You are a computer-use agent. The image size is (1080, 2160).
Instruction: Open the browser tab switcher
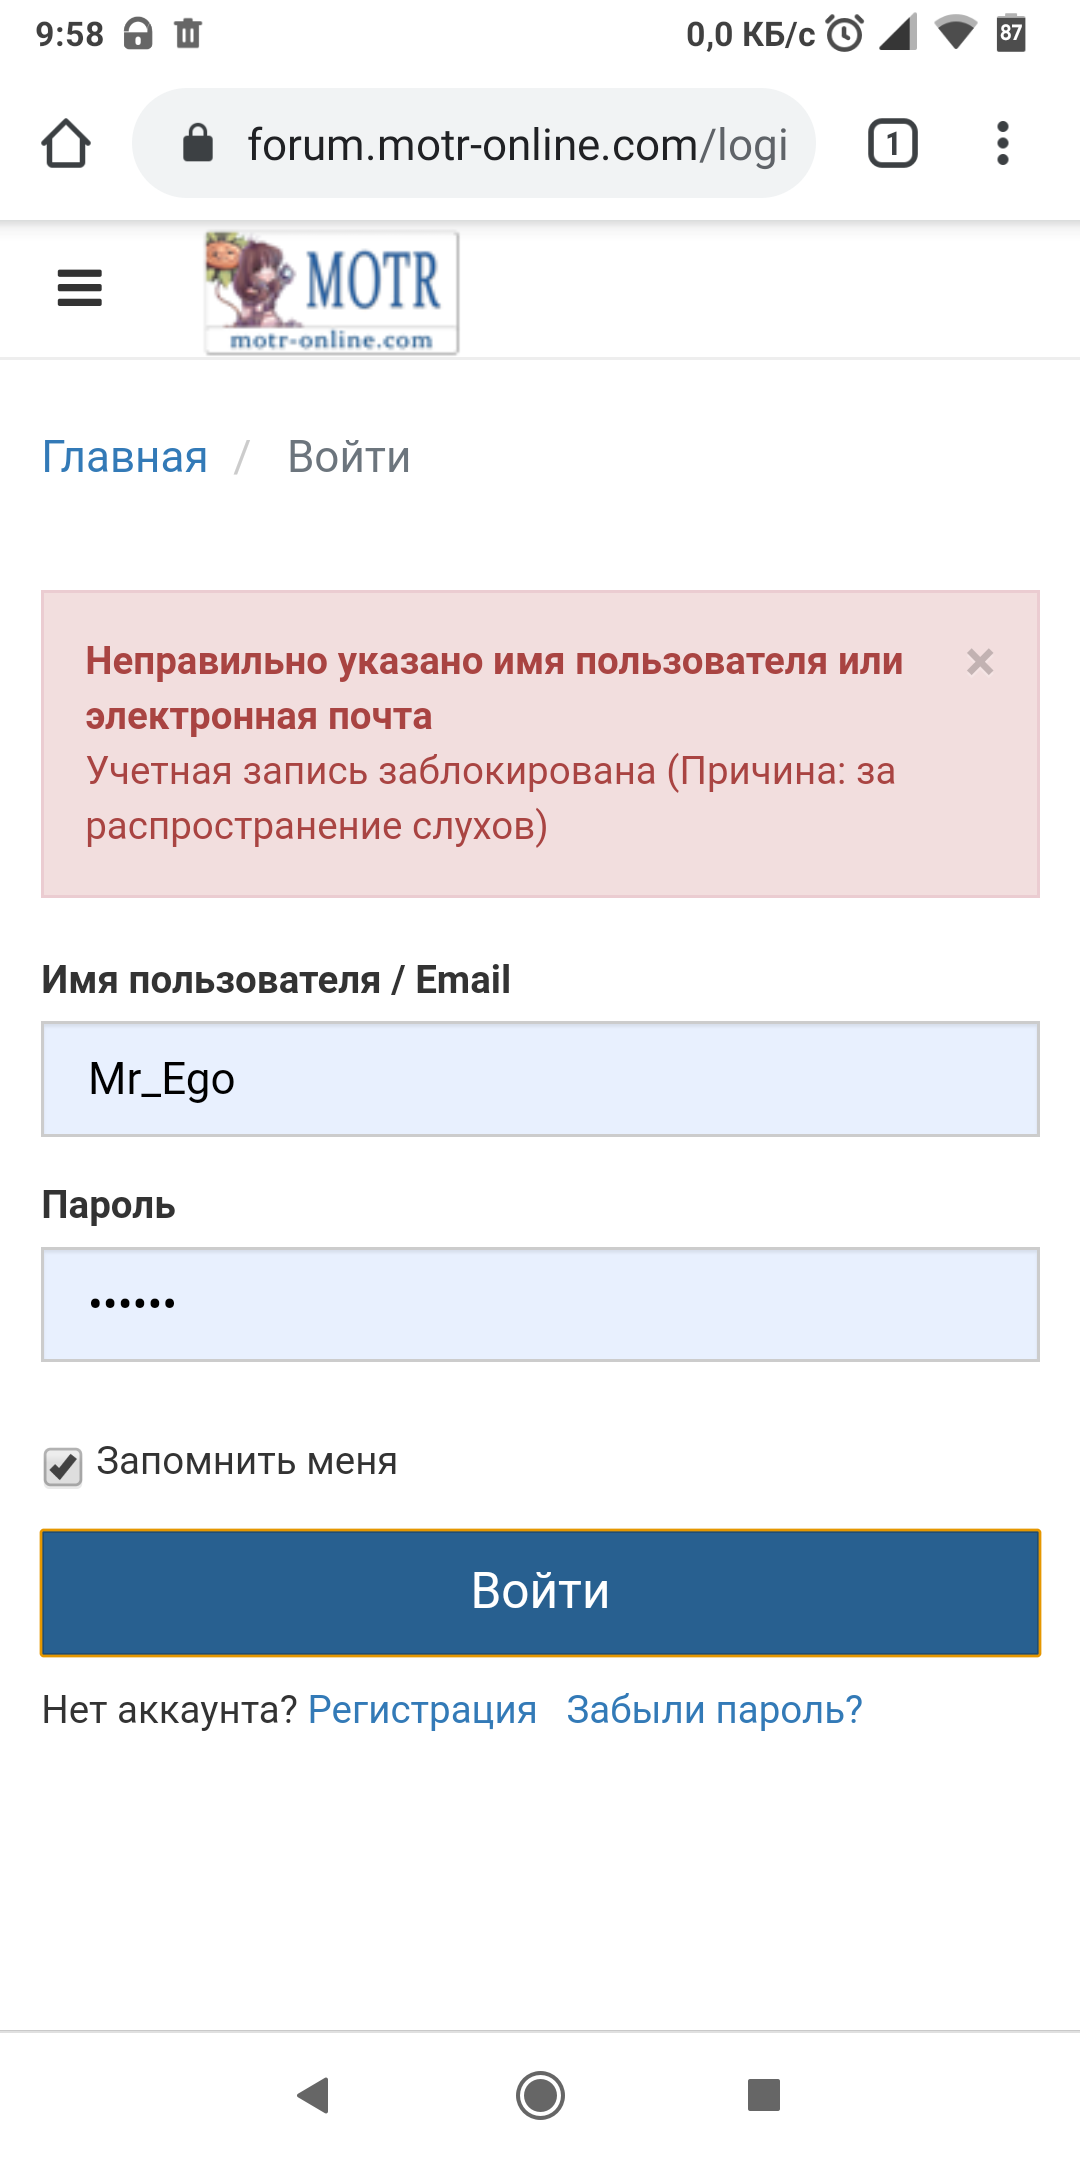892,144
